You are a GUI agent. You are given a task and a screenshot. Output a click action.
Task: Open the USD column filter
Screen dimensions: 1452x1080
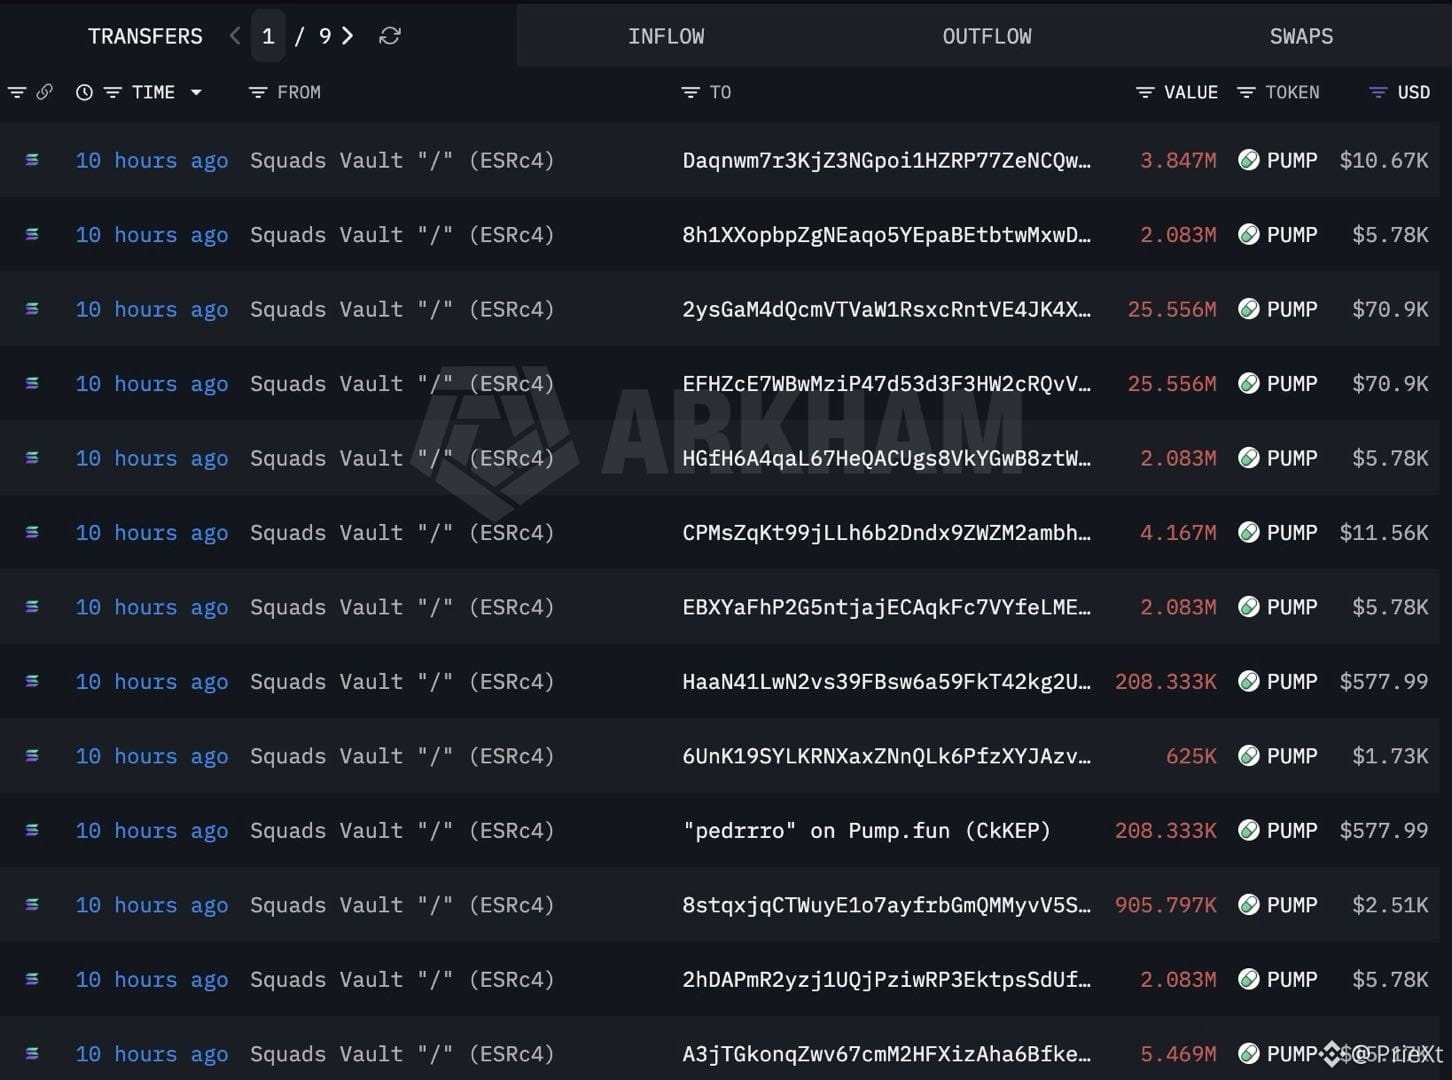[1378, 92]
